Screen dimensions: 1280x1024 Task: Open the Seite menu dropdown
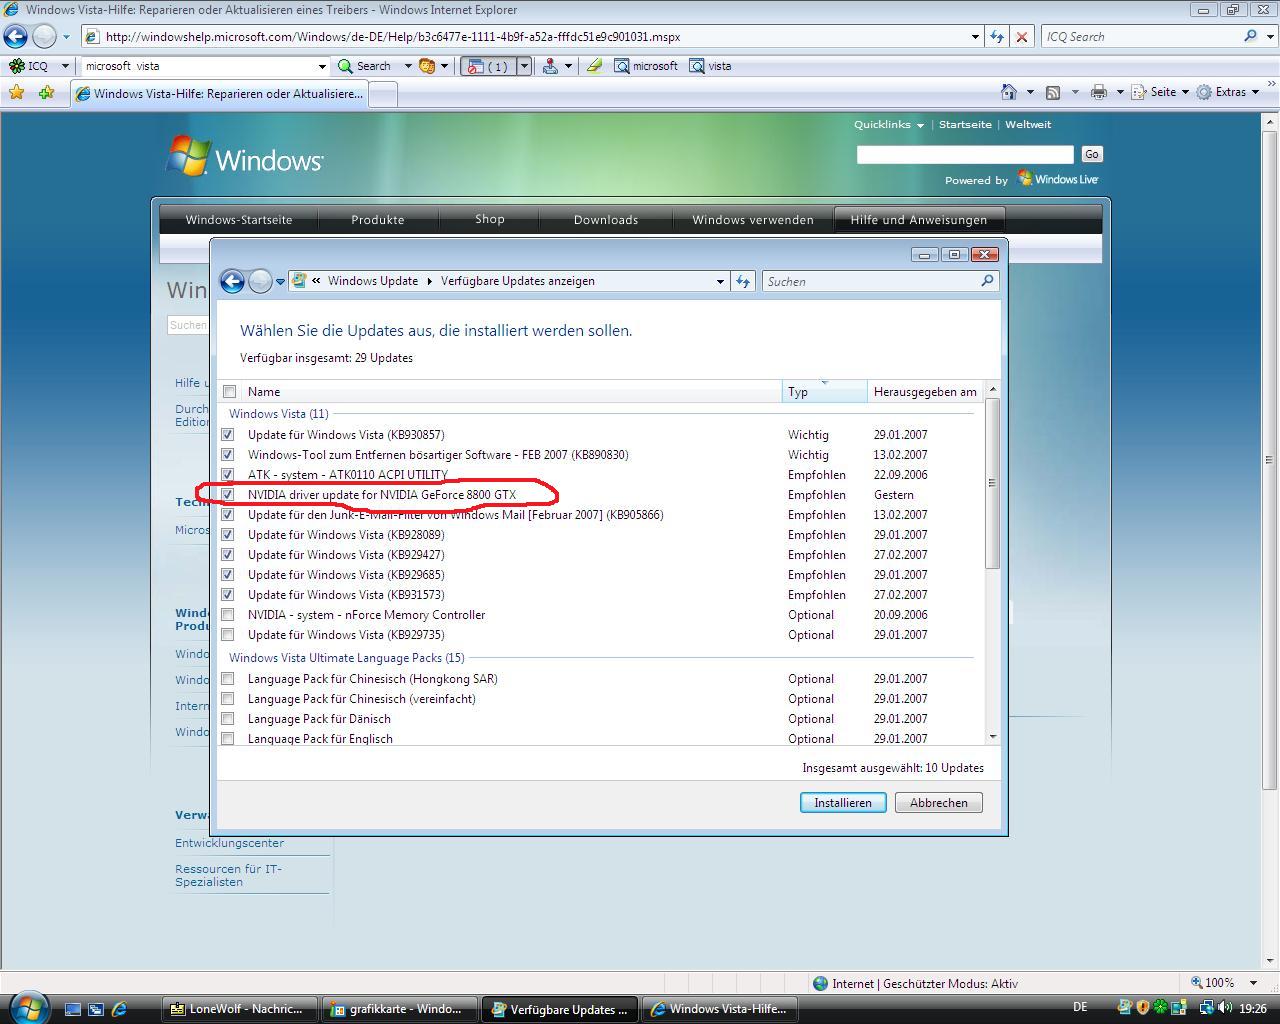point(1185,92)
